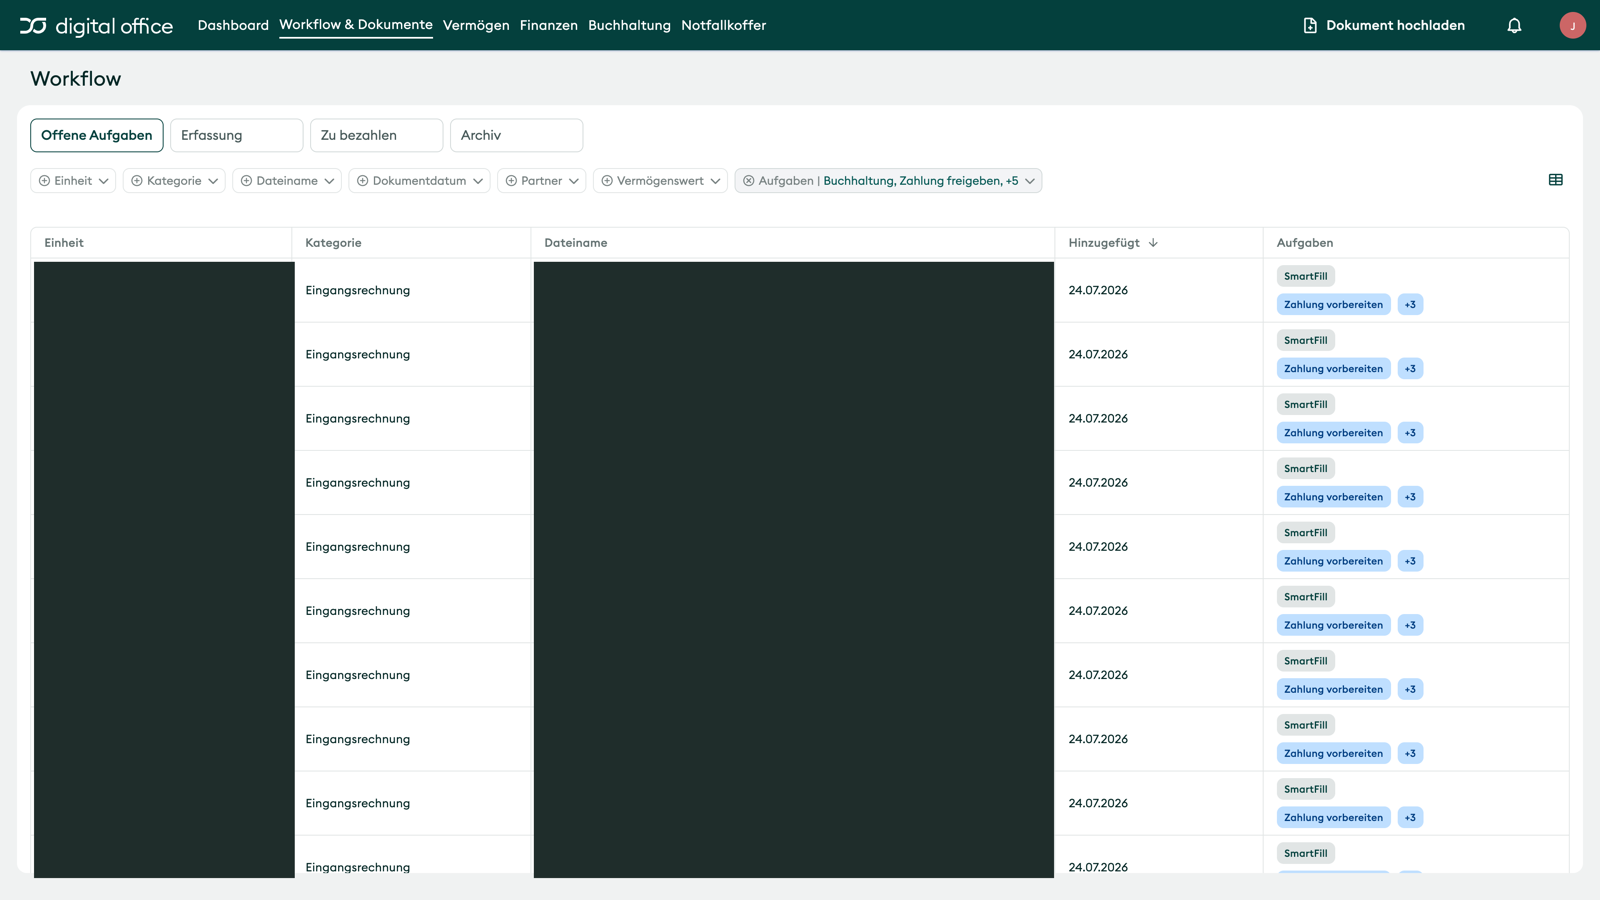1600x900 pixels.
Task: Click the Workflow page heading
Action: (75, 79)
